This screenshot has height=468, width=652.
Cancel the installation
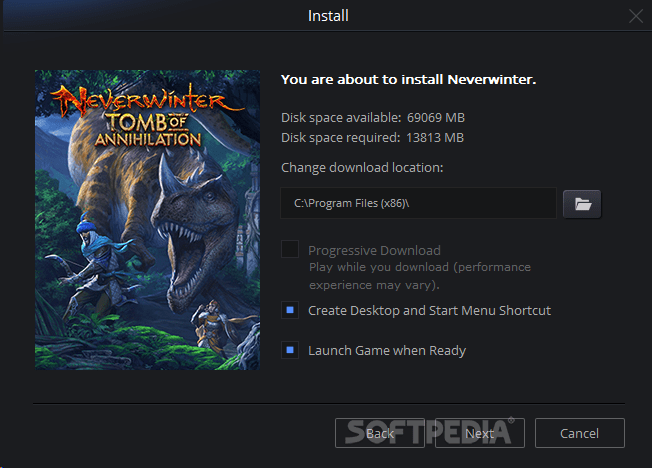tap(580, 433)
